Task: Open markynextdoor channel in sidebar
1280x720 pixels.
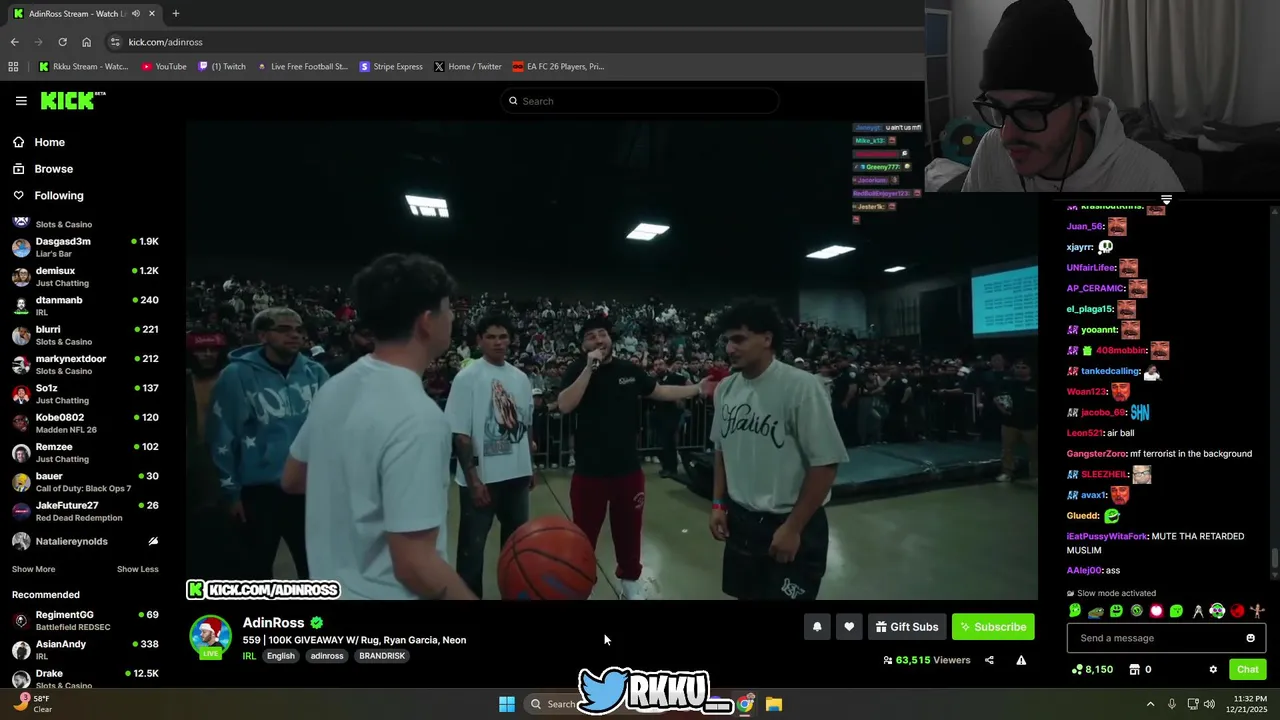Action: [x=85, y=364]
